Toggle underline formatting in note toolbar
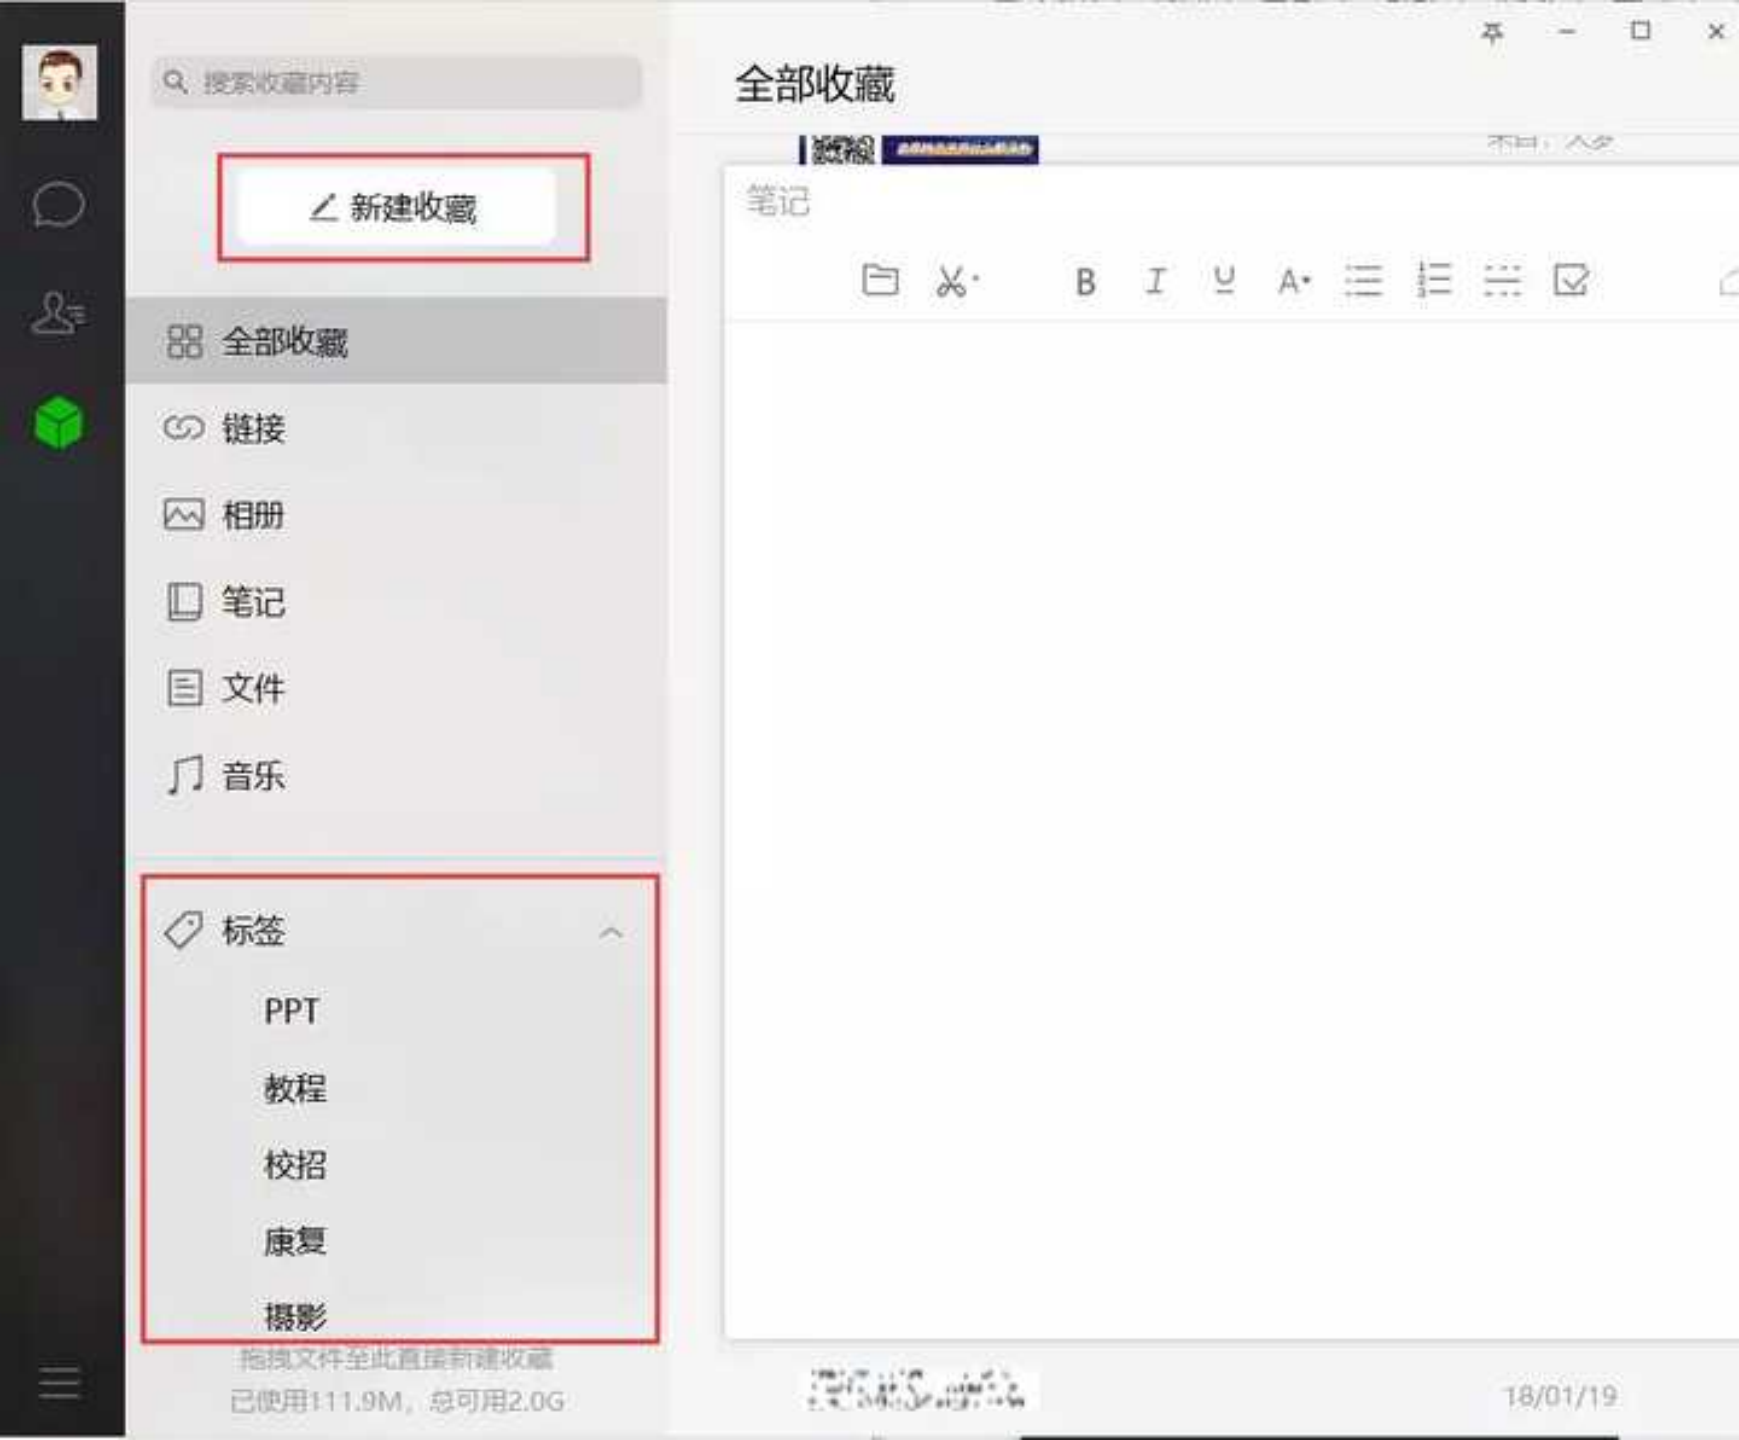1739x1440 pixels. click(1224, 281)
